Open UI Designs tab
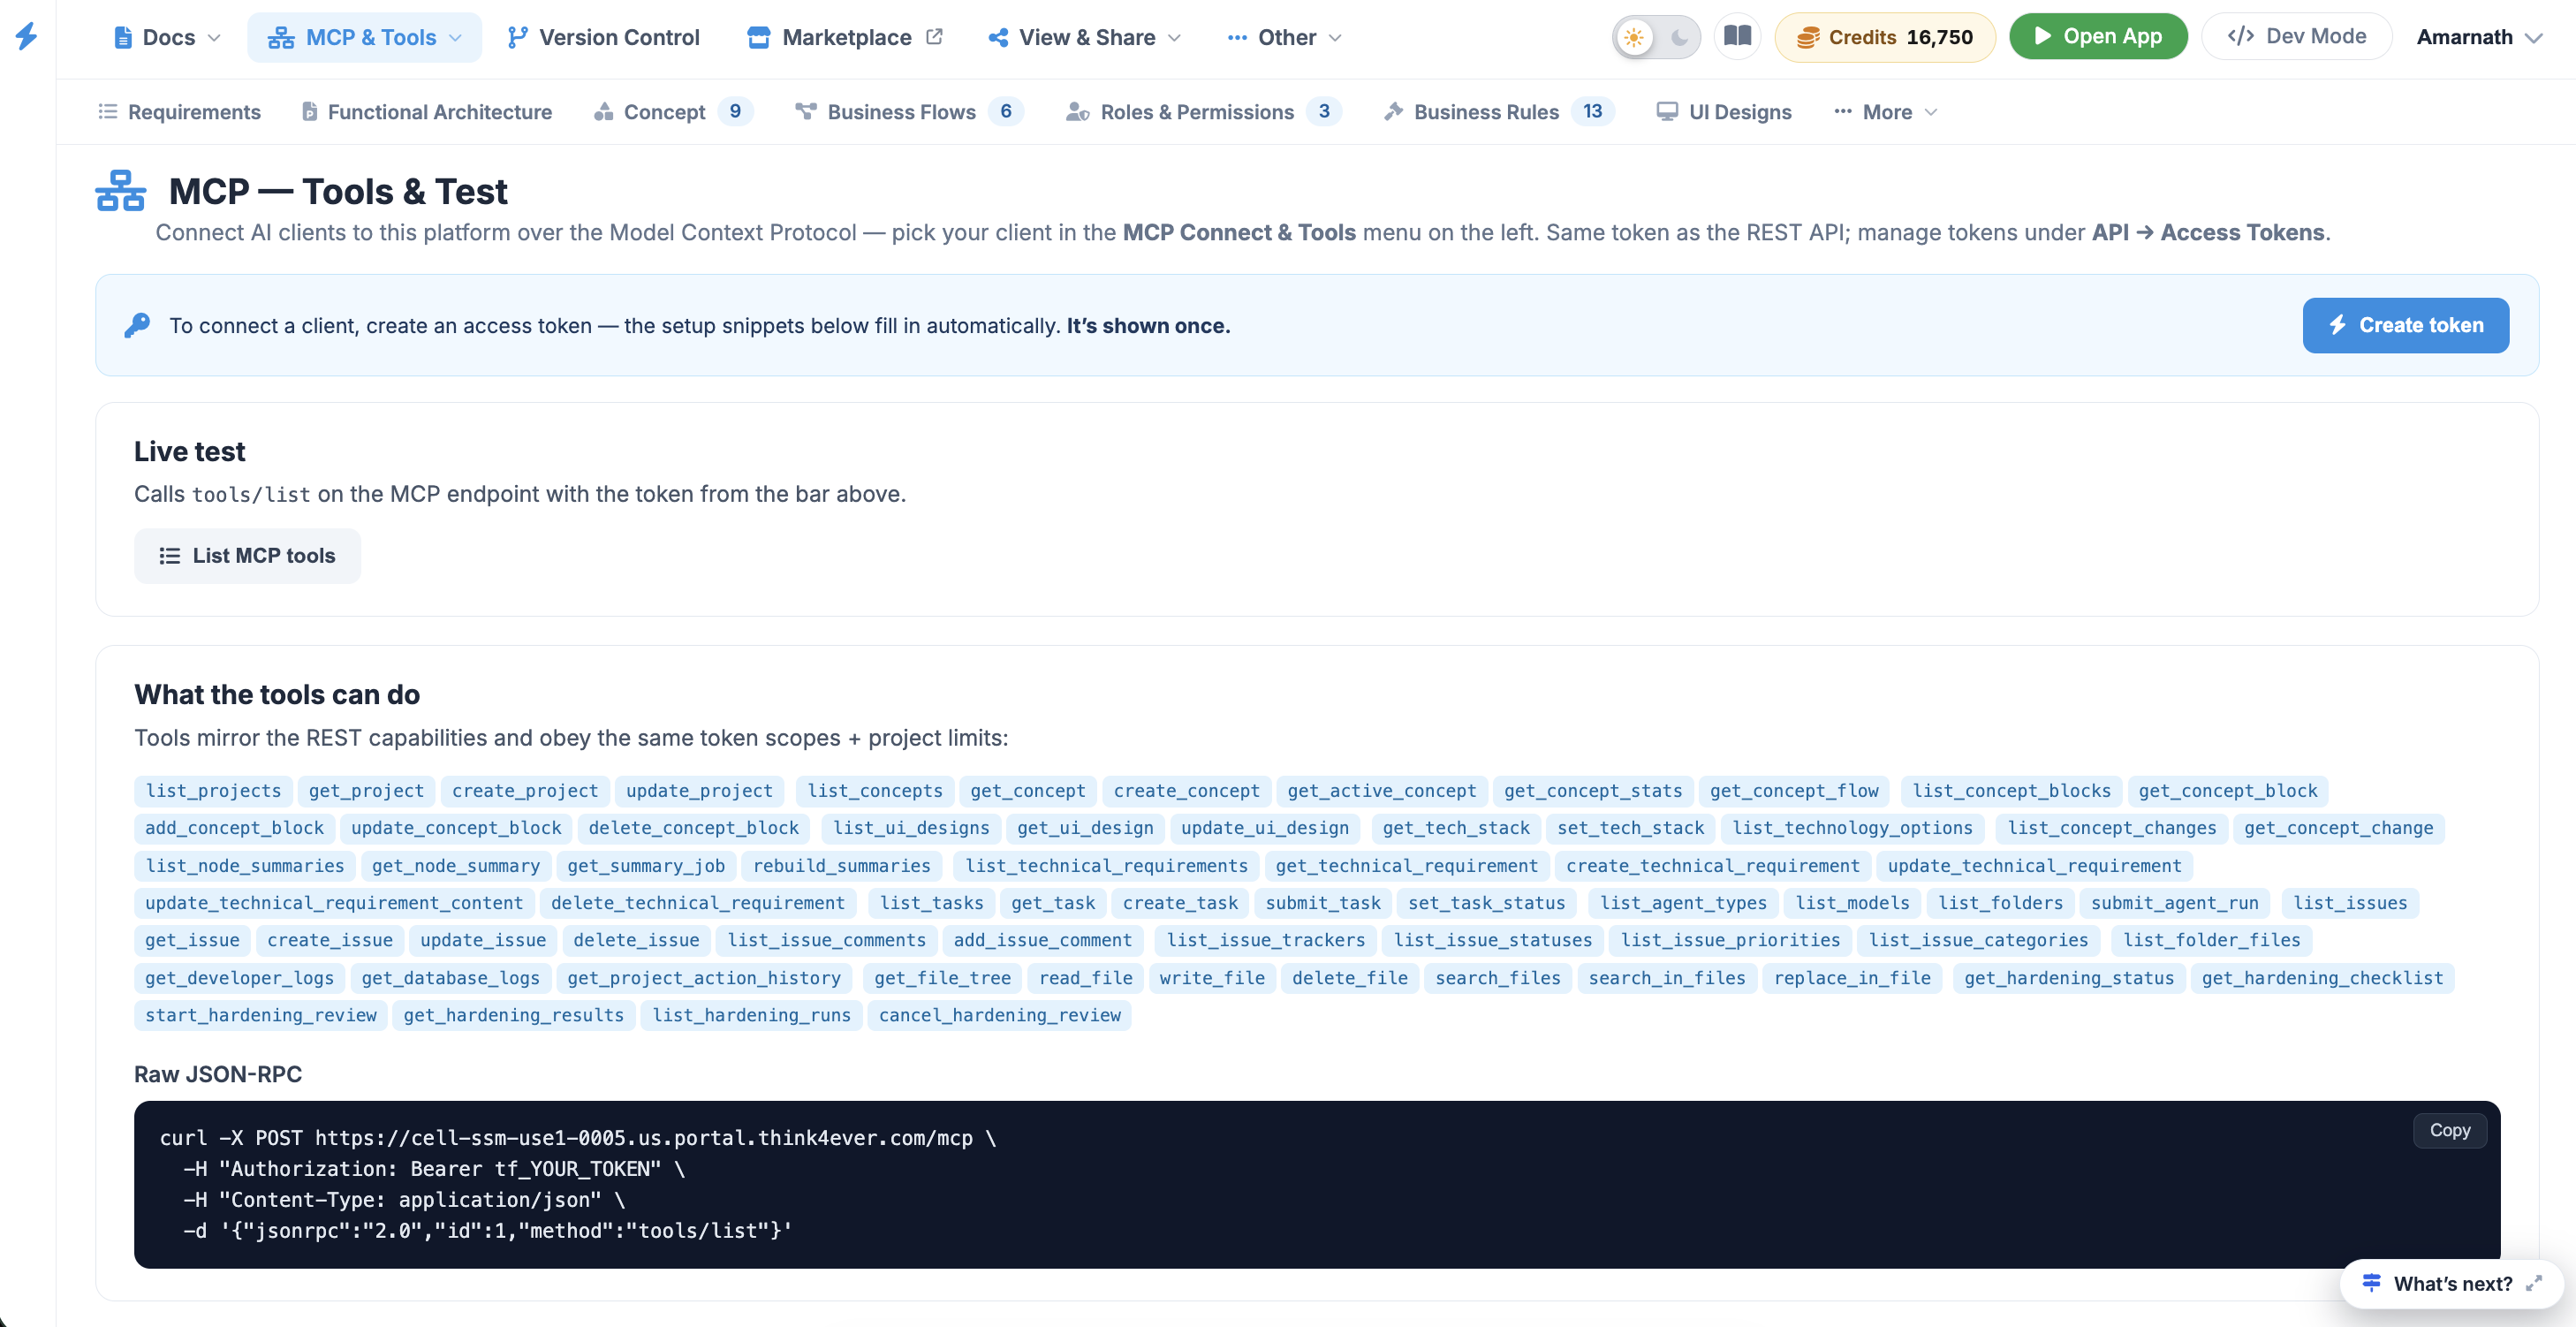This screenshot has height=1327, width=2576. (1724, 112)
